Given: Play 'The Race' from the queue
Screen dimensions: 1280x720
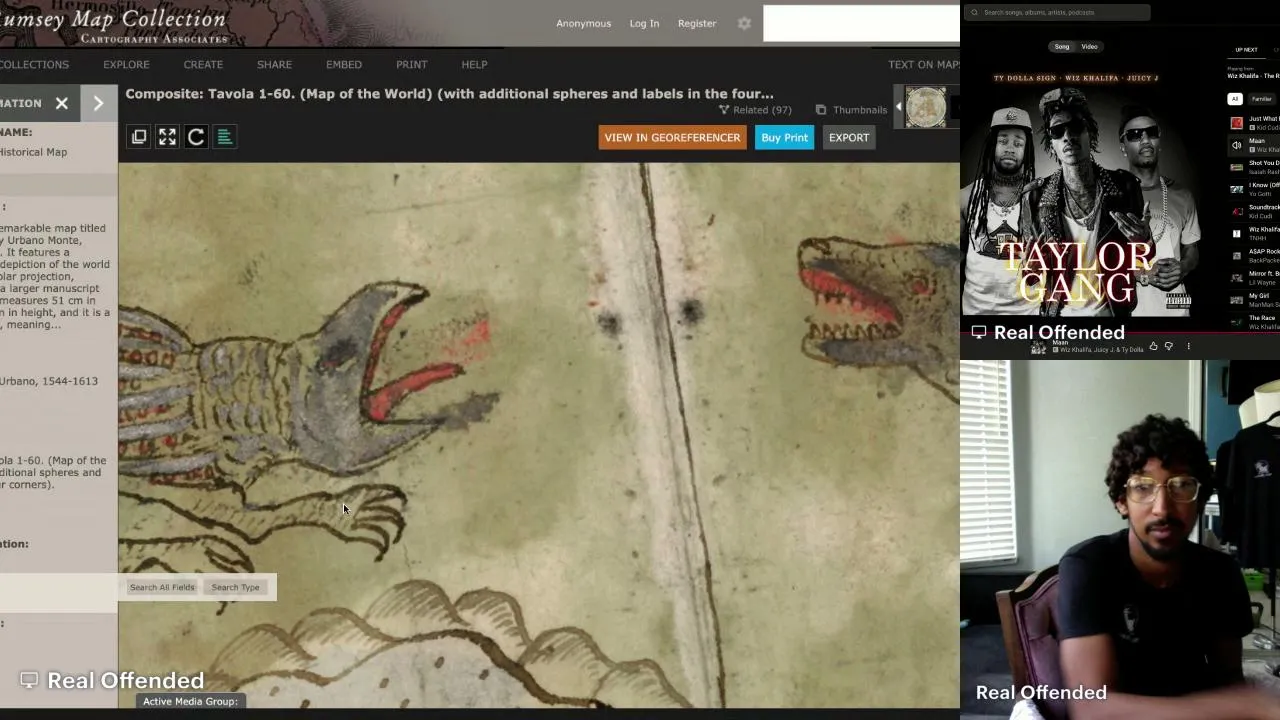Looking at the screenshot, I should (1254, 321).
